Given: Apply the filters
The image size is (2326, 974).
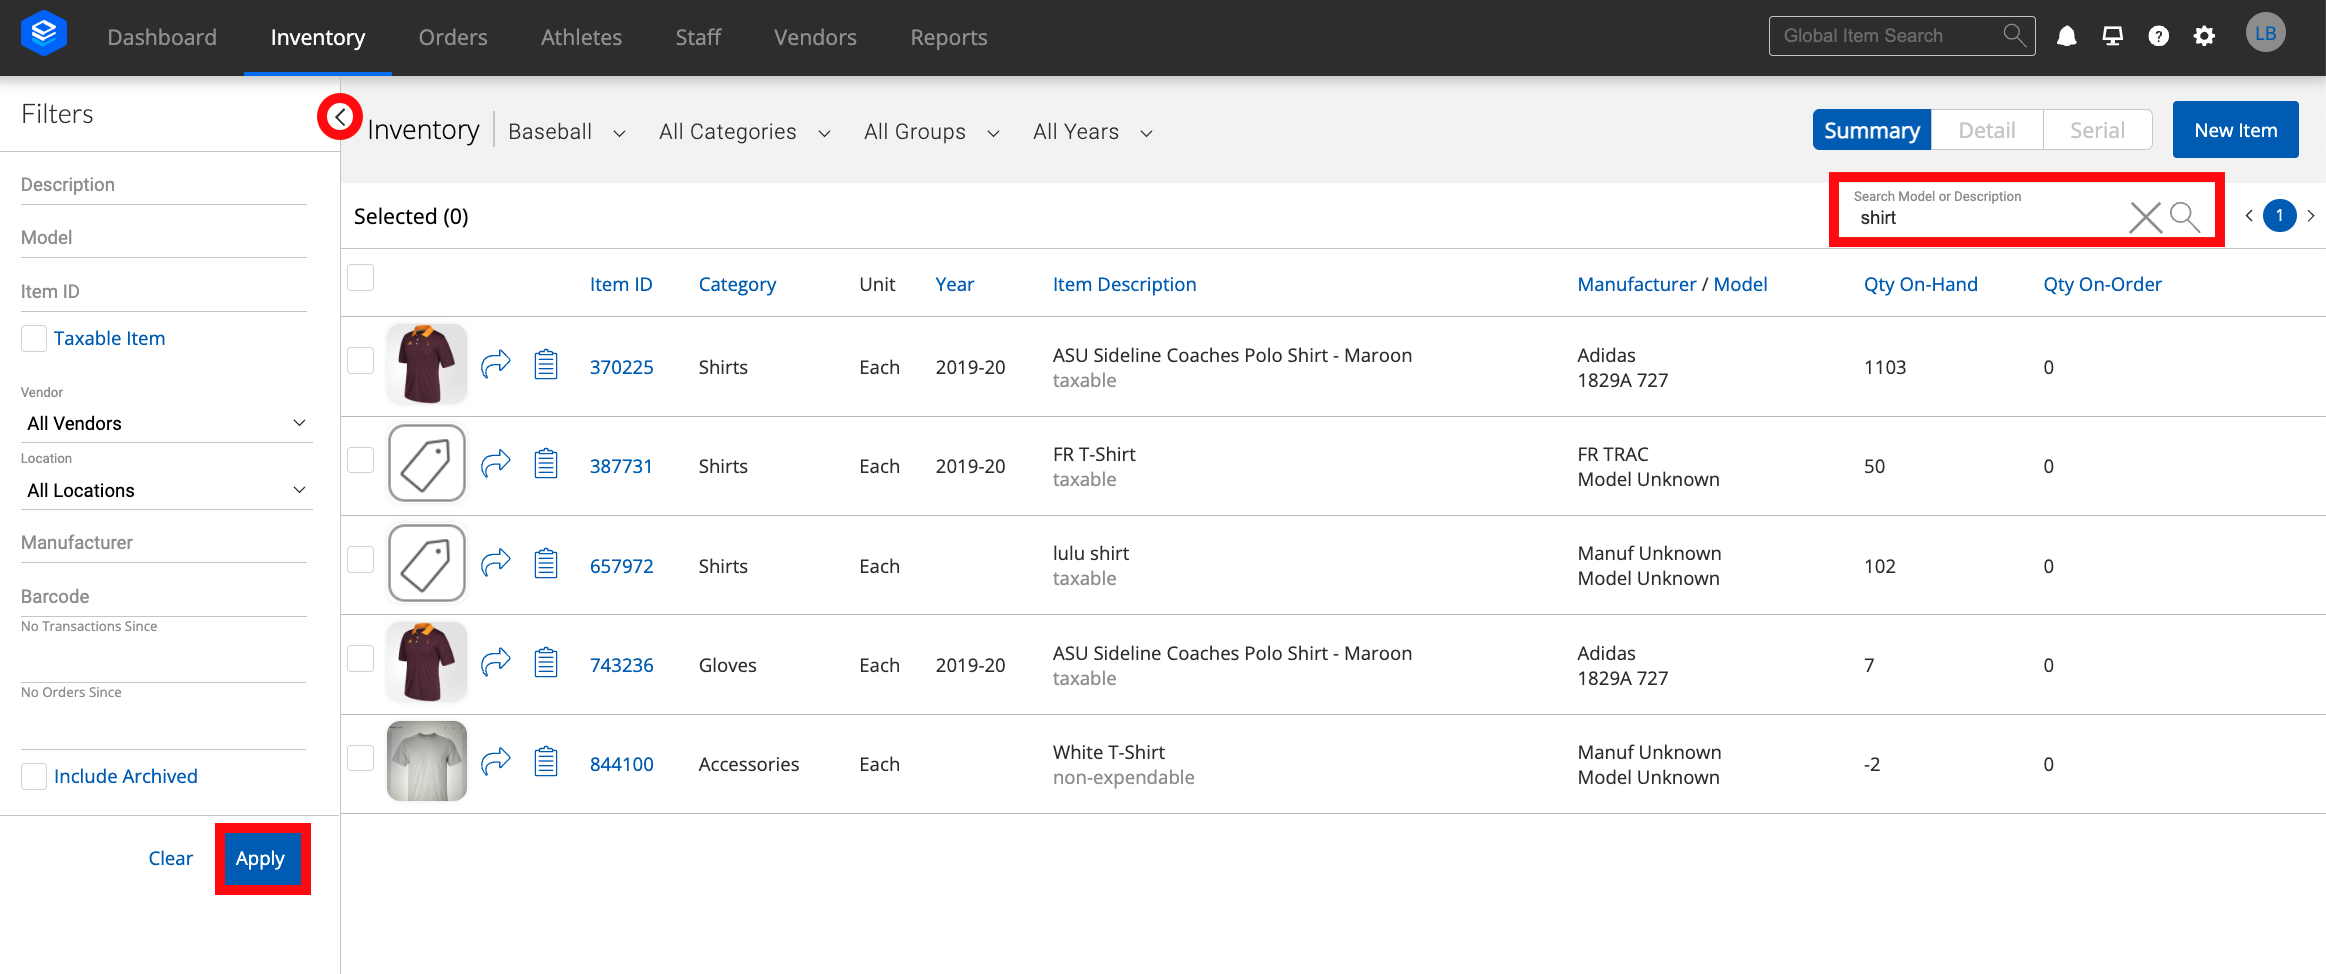Looking at the screenshot, I should click(261, 859).
